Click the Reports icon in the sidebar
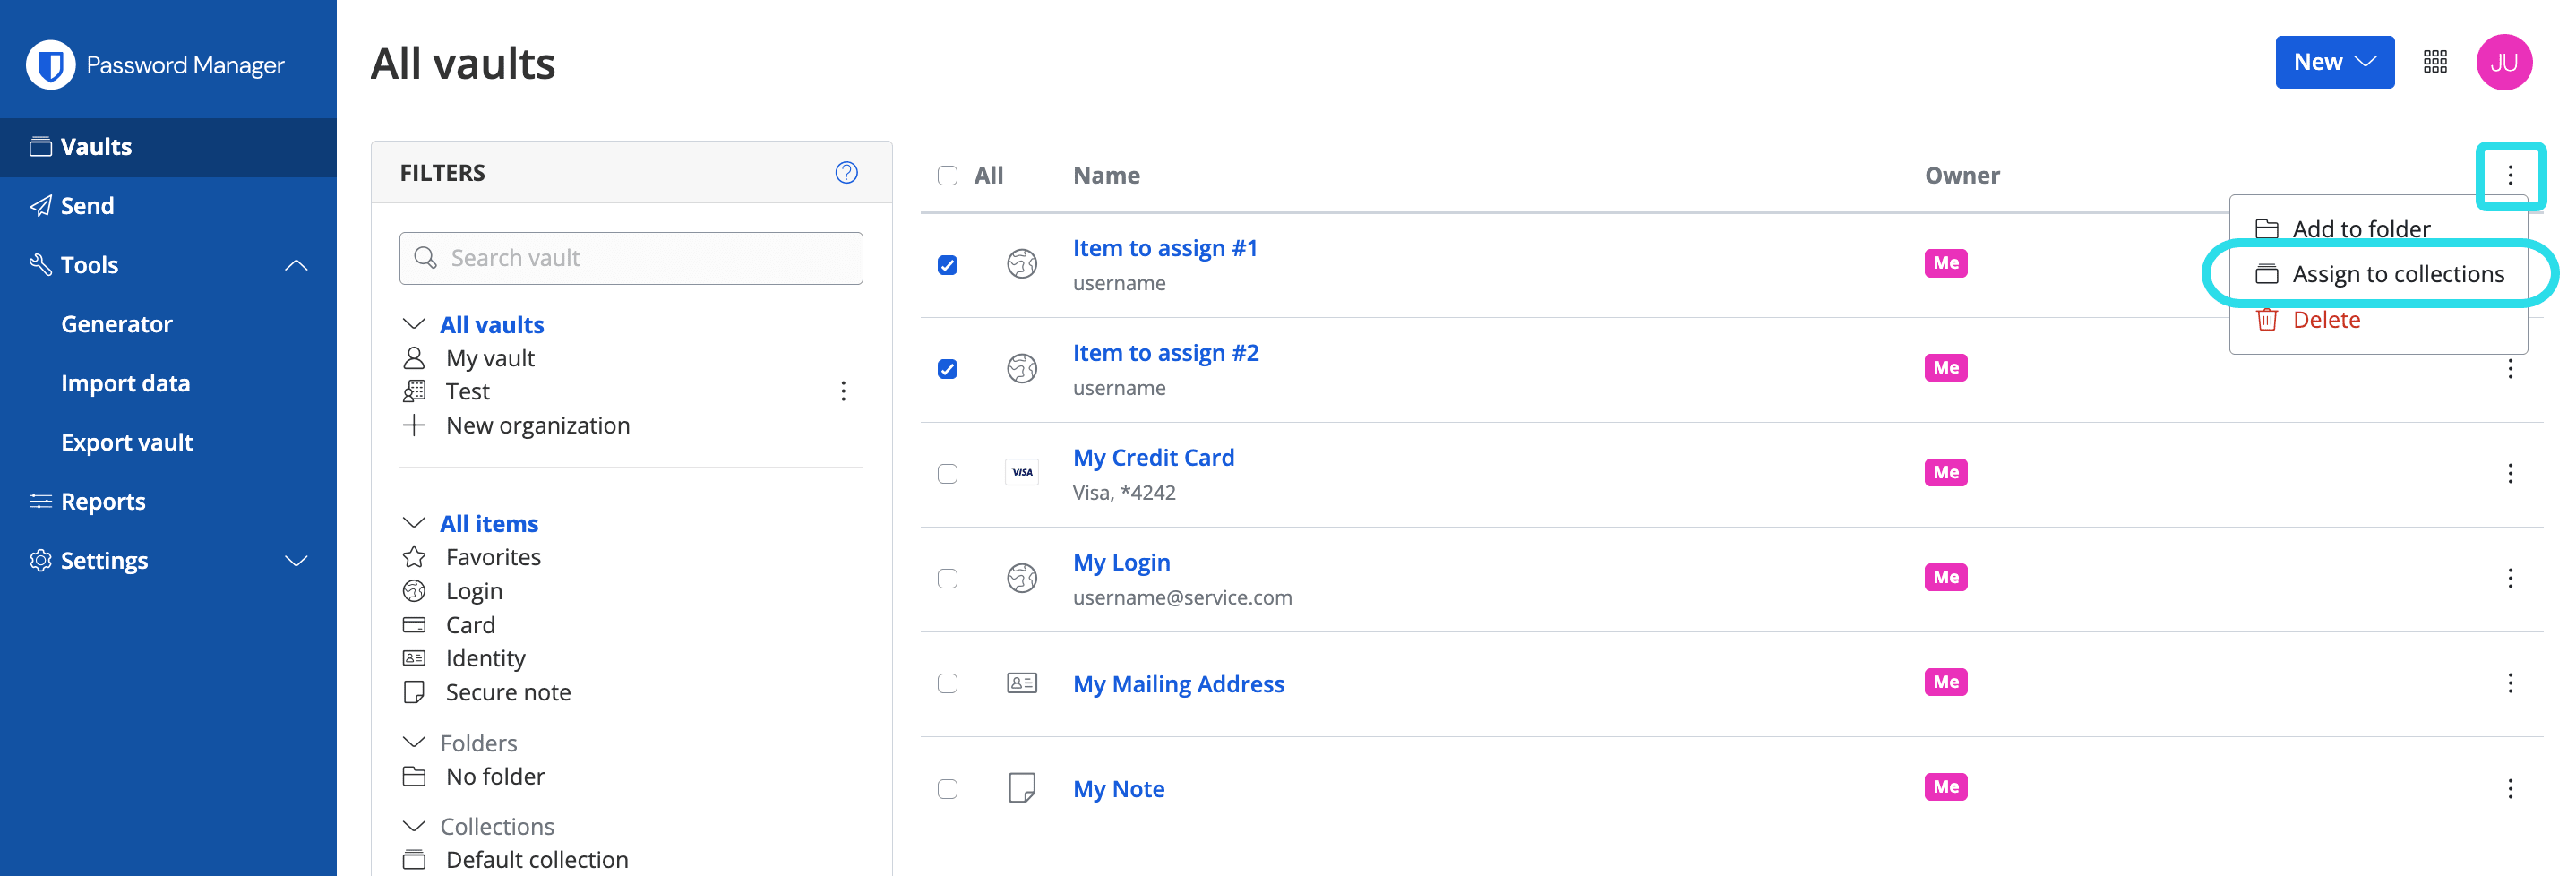The image size is (2576, 876). coord(40,500)
